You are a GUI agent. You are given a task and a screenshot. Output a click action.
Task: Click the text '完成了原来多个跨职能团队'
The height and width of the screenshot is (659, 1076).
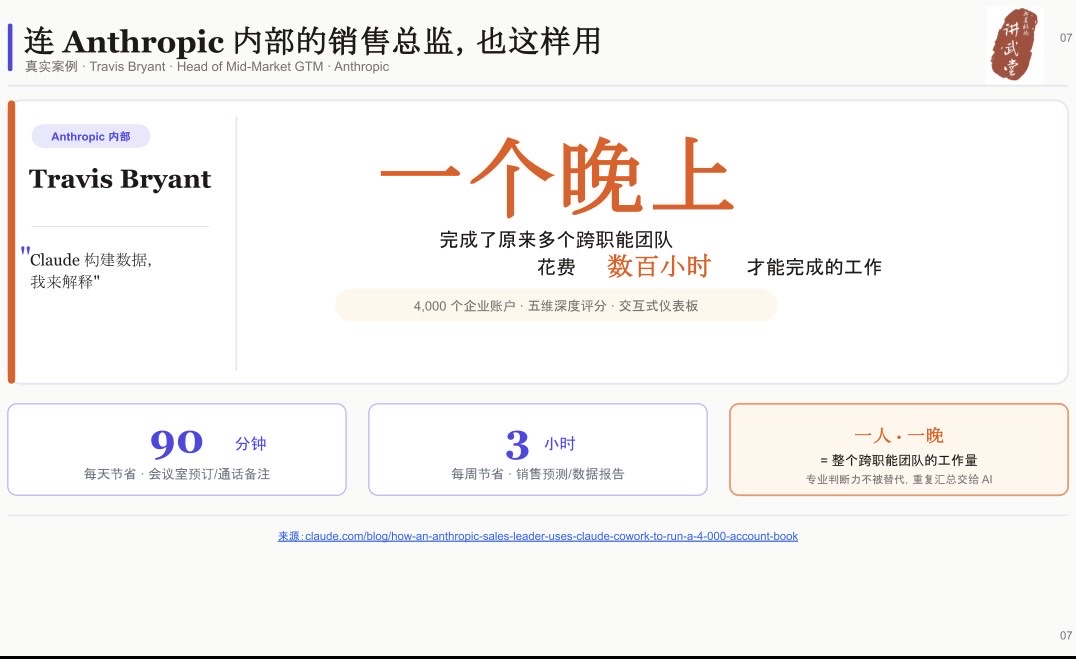[x=556, y=240]
